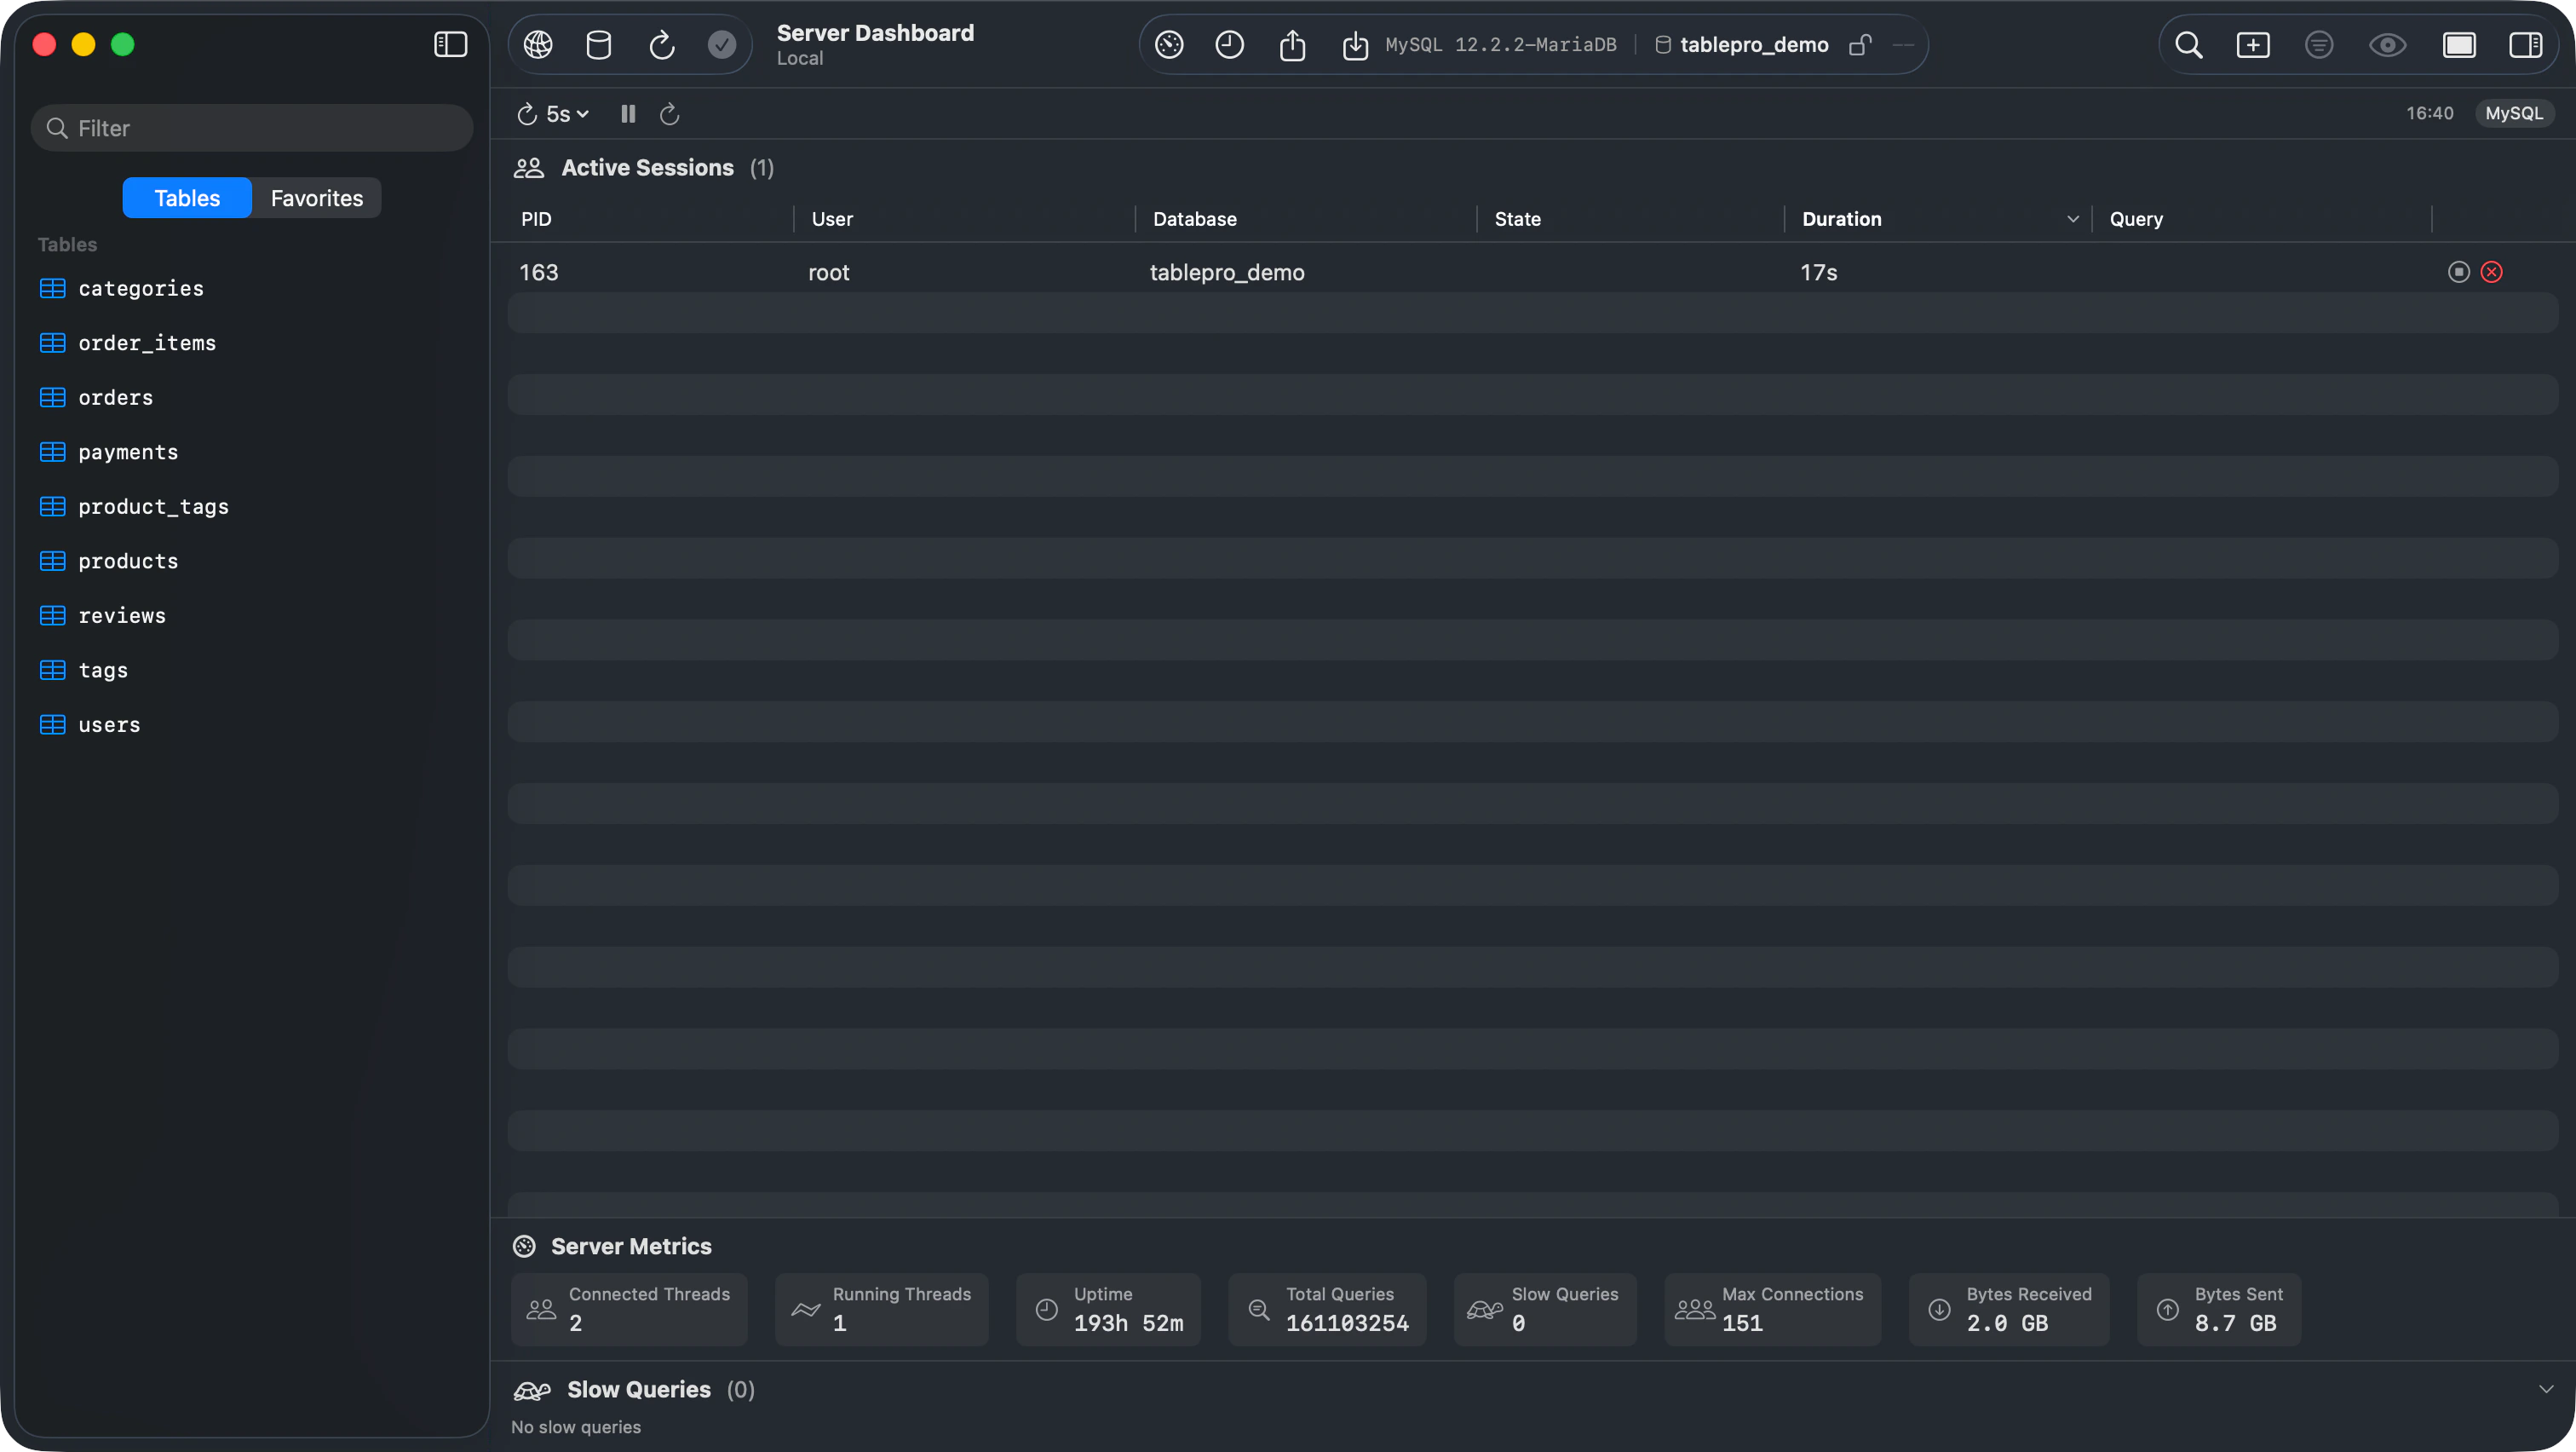Viewport: 2576px width, 1452px height.
Task: Select the Tables tab in the sidebar
Action: pyautogui.click(x=186, y=197)
